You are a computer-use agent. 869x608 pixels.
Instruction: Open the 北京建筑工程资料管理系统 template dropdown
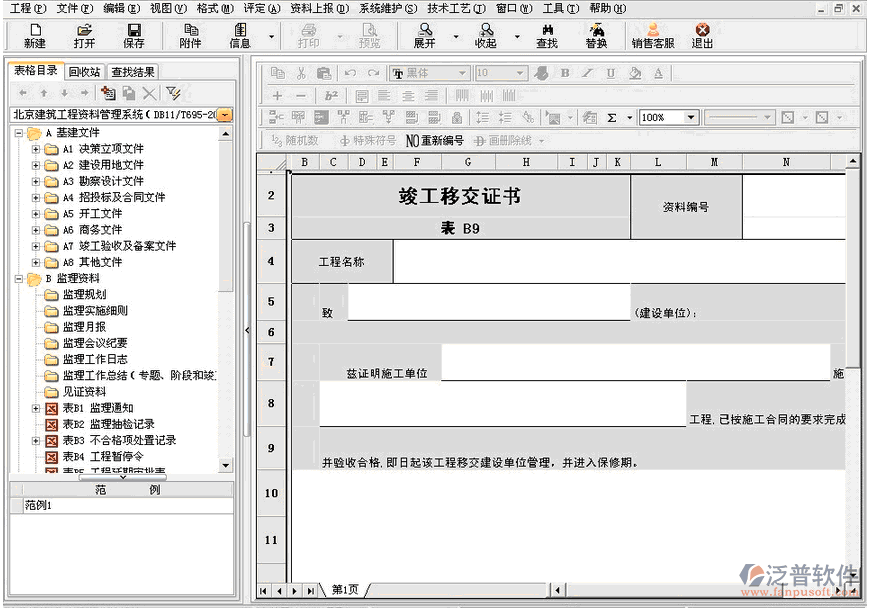(225, 115)
